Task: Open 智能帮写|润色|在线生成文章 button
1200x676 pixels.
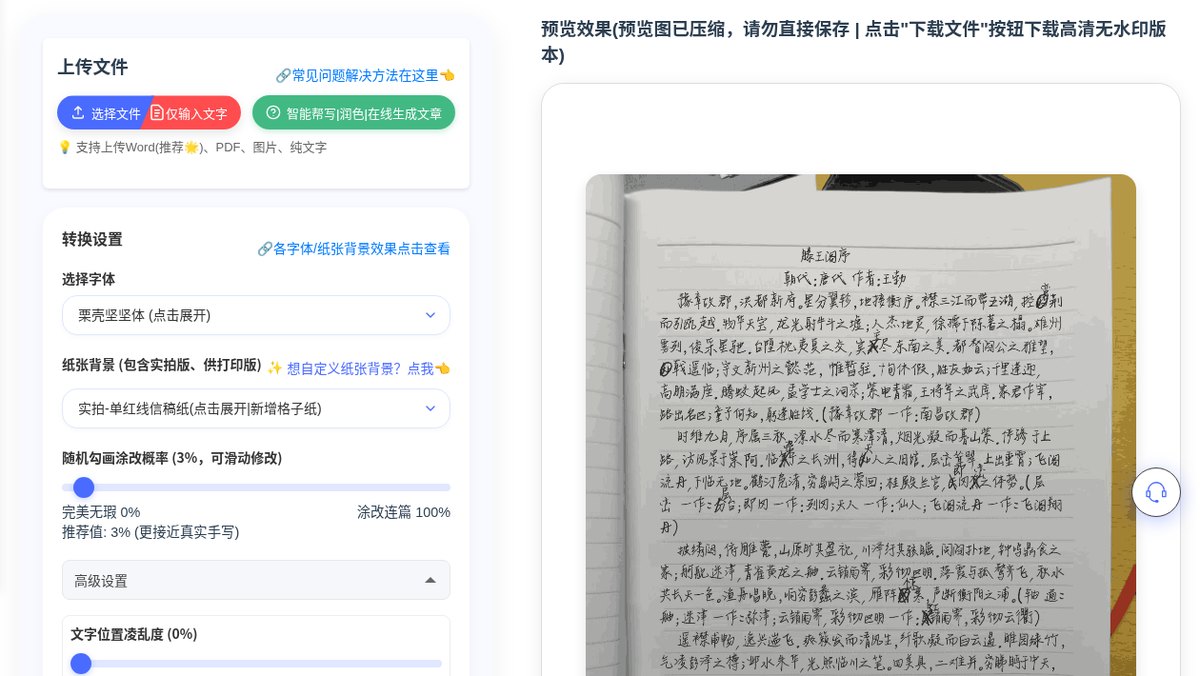Action: 353,113
